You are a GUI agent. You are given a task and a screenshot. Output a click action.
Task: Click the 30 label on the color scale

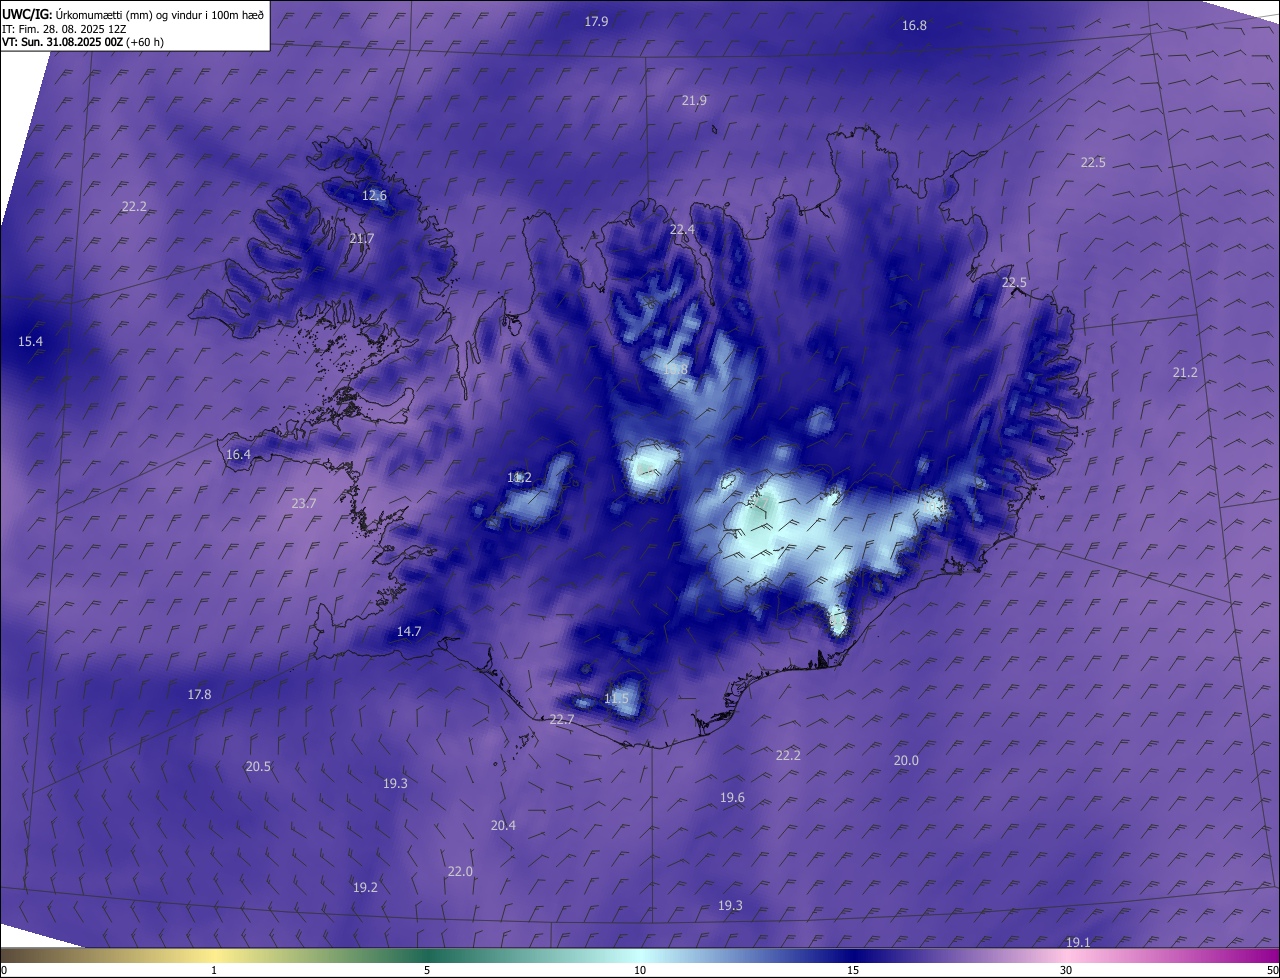1066,970
